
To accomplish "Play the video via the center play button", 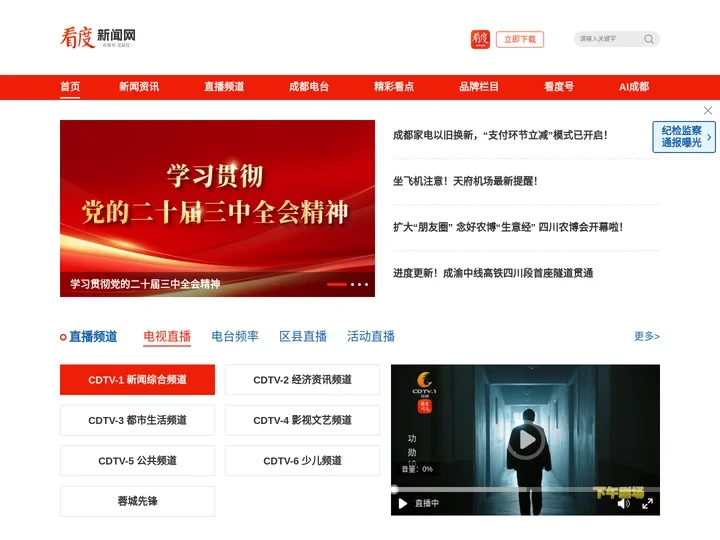I will [x=526, y=440].
